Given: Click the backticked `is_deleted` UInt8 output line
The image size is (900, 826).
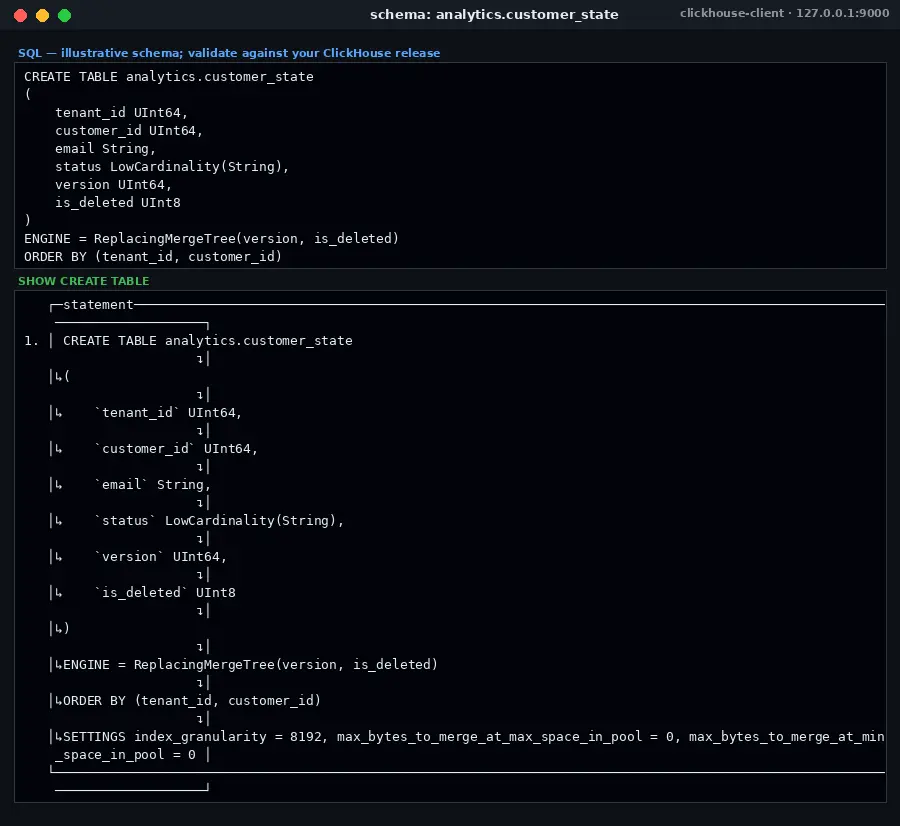Looking at the screenshot, I should click(x=165, y=593).
